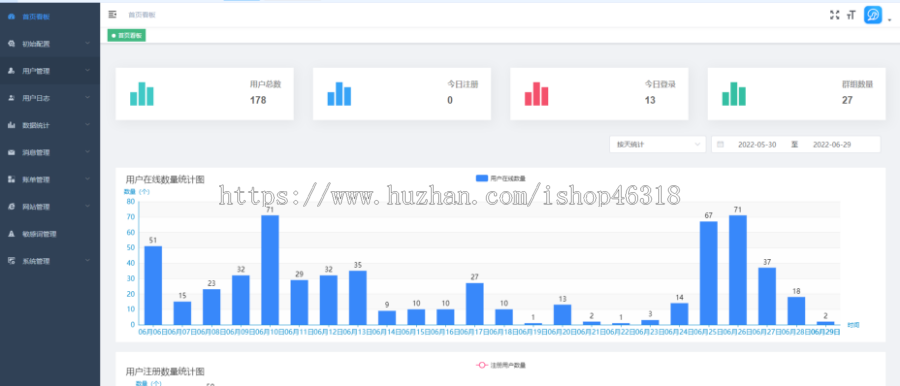900x386 pixels.
Task: Click the 敏感词管理 warning triangle icon
Action: [11, 234]
